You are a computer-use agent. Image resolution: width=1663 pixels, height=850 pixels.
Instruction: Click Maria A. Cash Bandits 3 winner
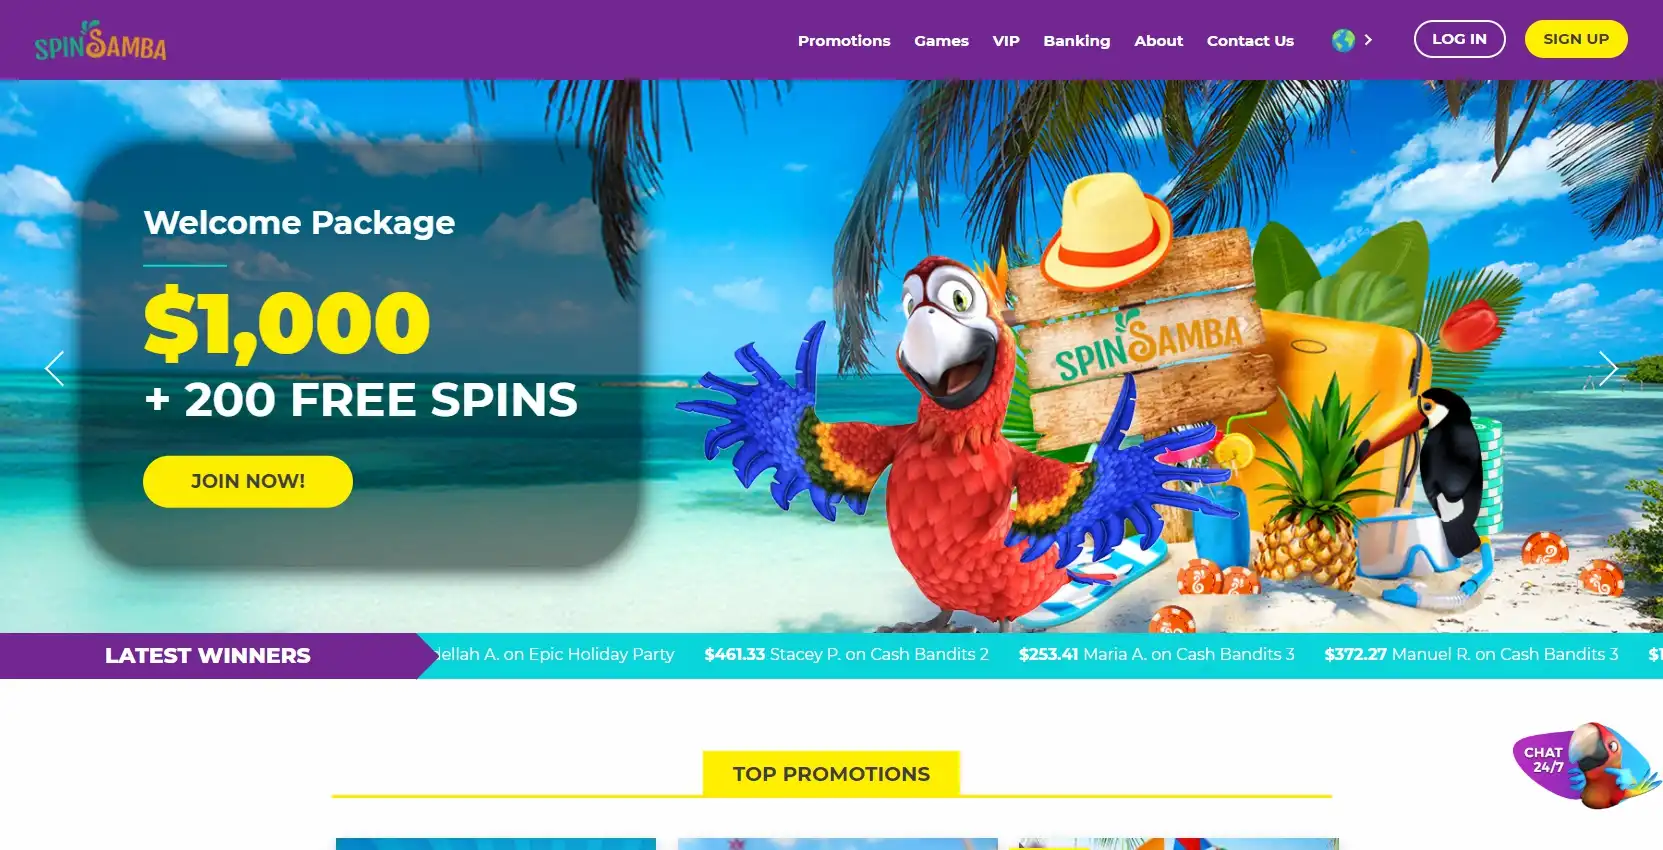click(1156, 654)
